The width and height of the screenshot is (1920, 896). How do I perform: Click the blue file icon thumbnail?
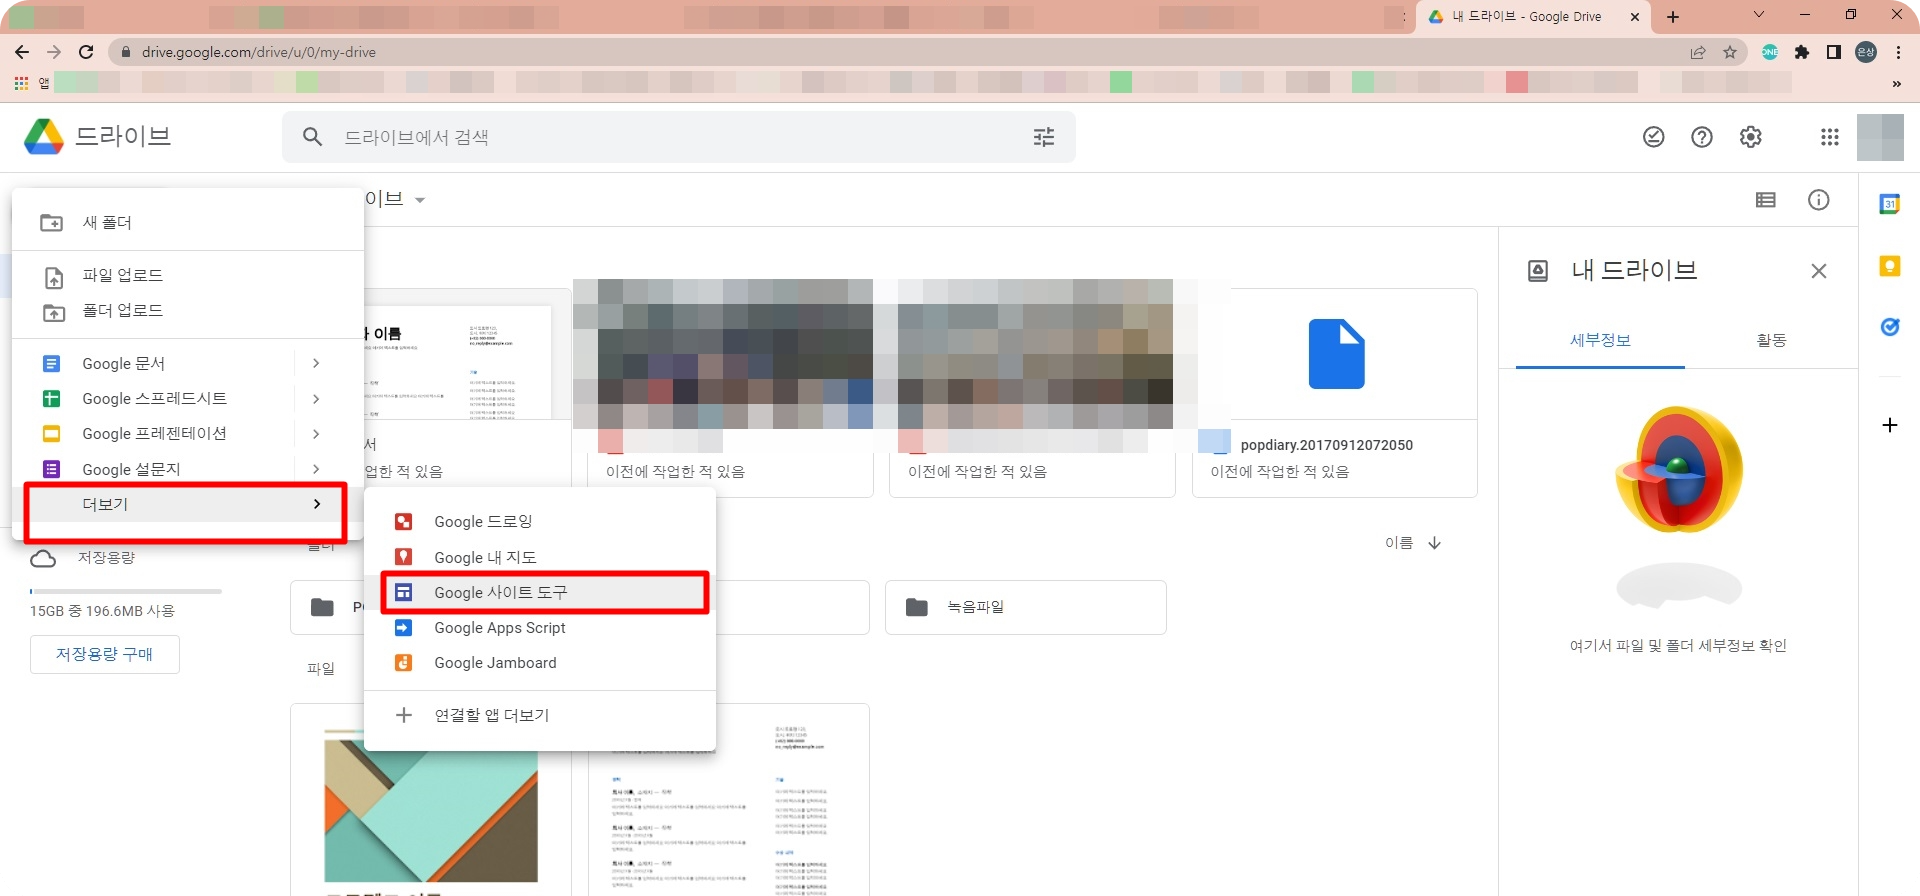point(1337,354)
